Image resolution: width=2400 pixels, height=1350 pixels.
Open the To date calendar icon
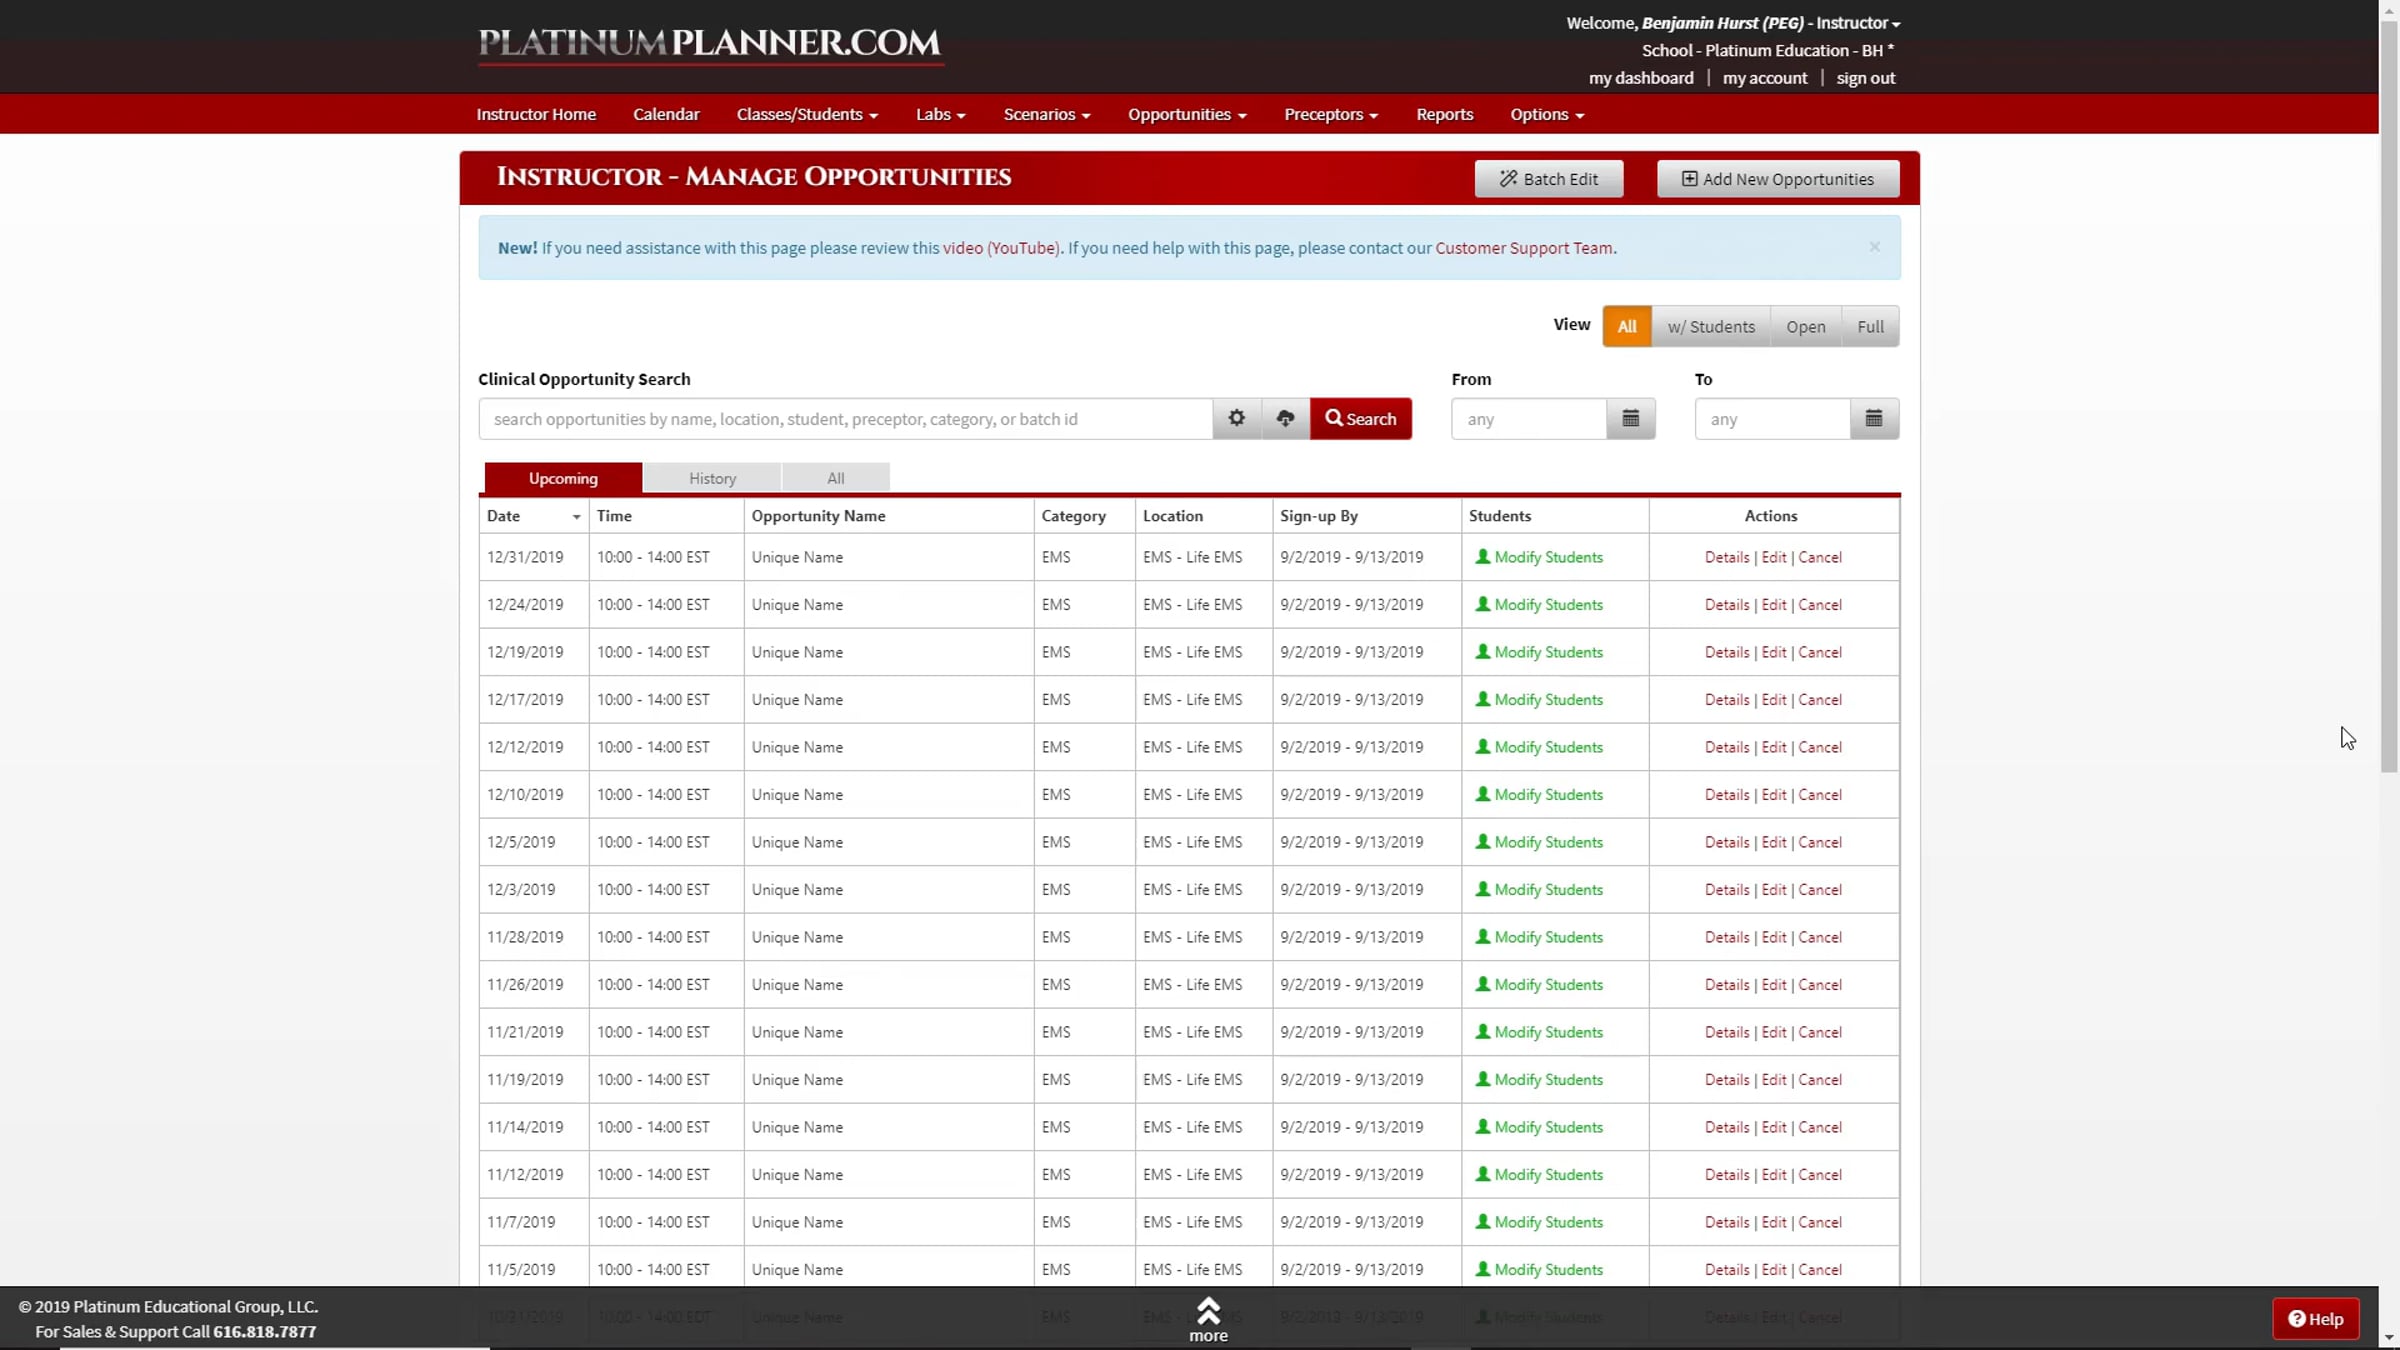[1873, 418]
